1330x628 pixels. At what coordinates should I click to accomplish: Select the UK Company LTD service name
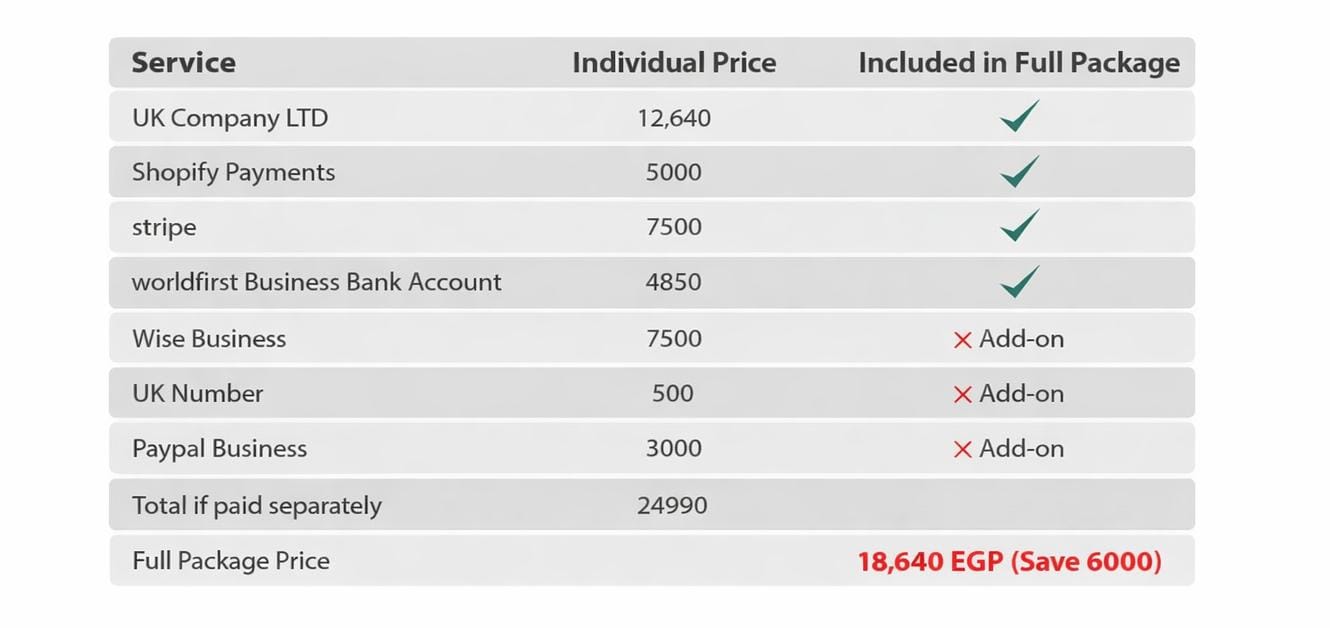coord(230,118)
